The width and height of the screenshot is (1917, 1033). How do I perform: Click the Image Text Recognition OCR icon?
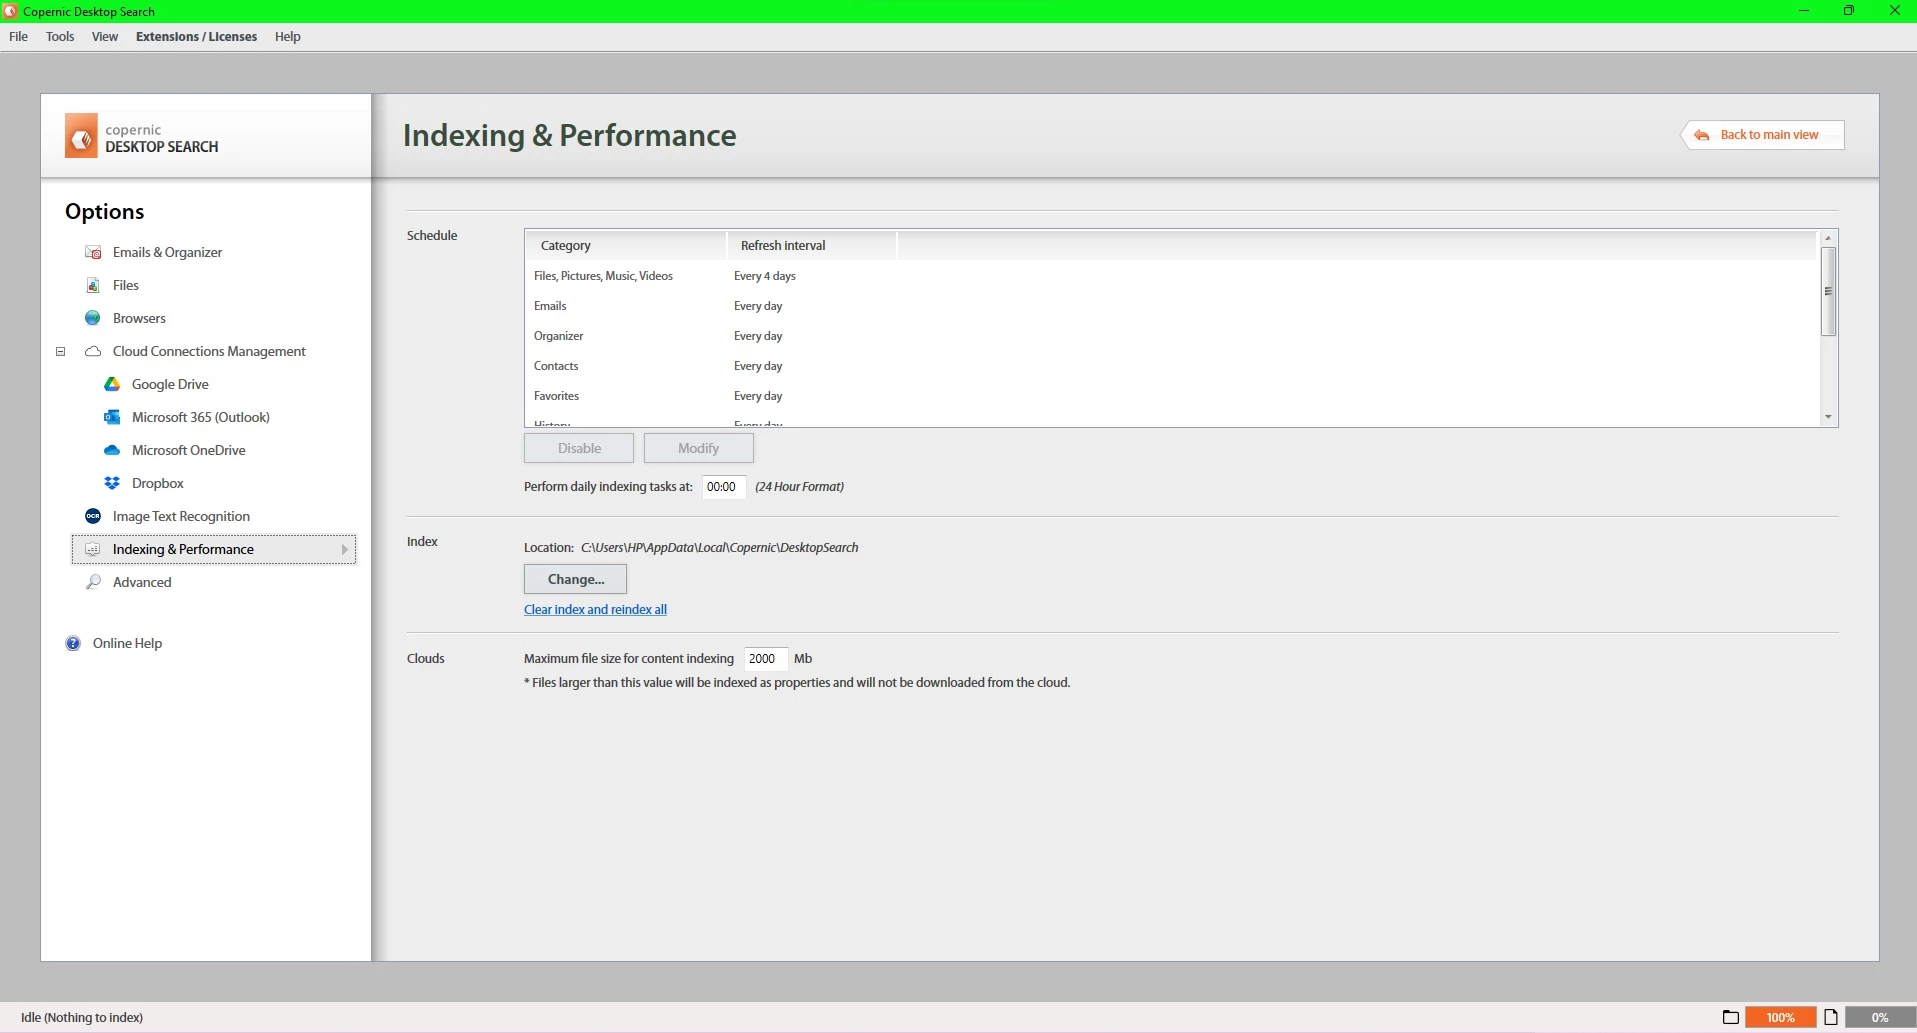pos(93,516)
